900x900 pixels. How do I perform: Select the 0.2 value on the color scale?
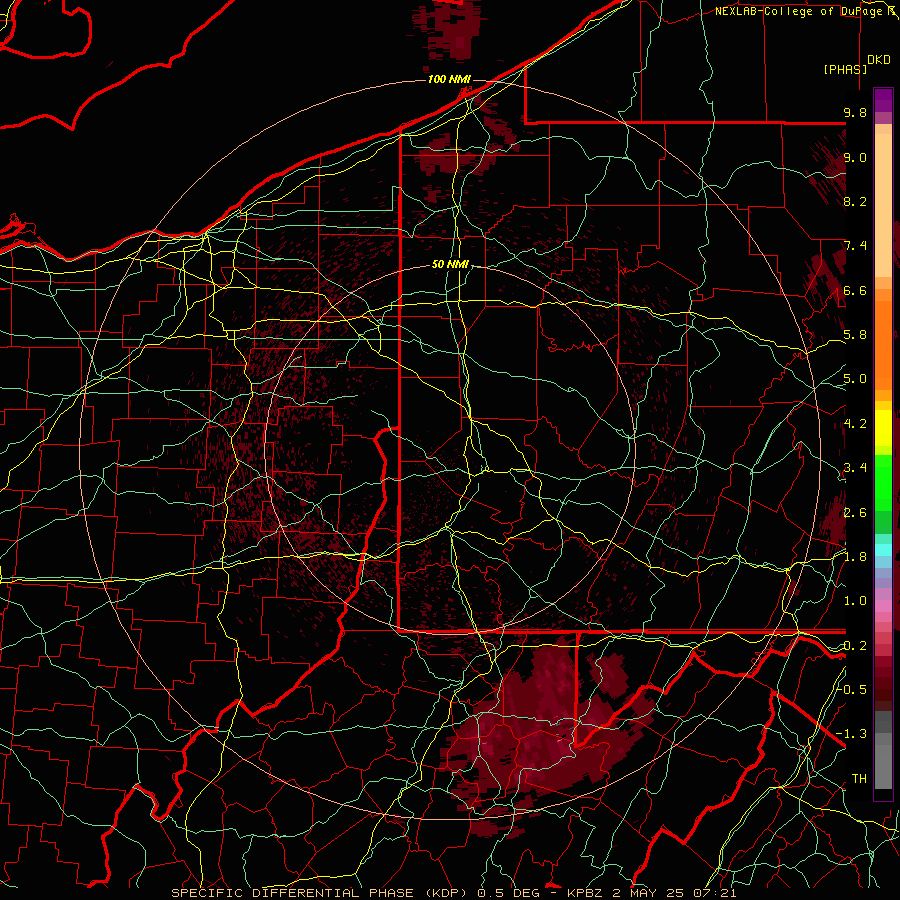(855, 646)
